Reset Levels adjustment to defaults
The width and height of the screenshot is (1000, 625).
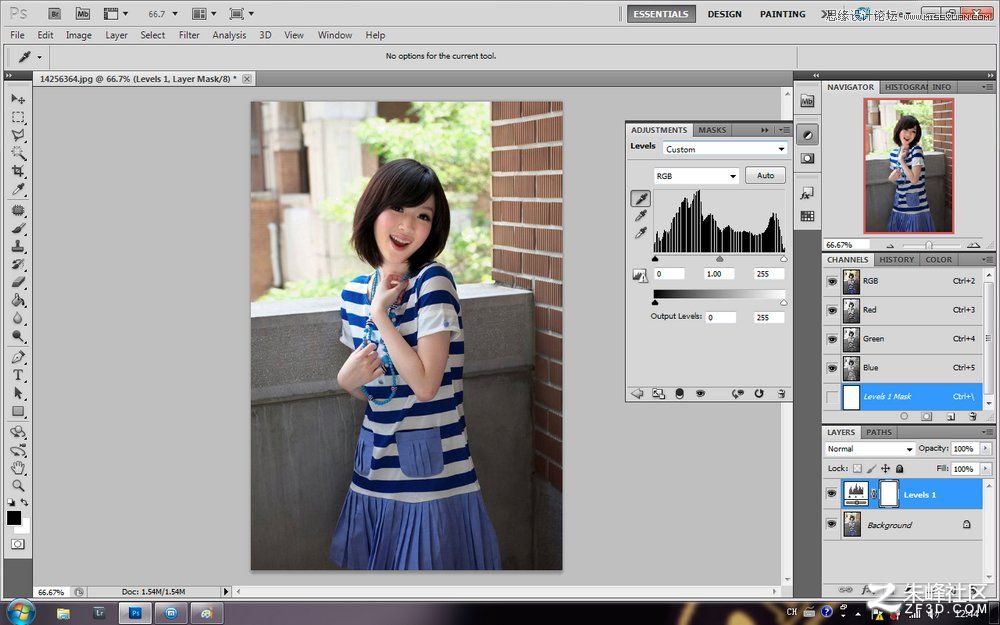tap(759, 393)
